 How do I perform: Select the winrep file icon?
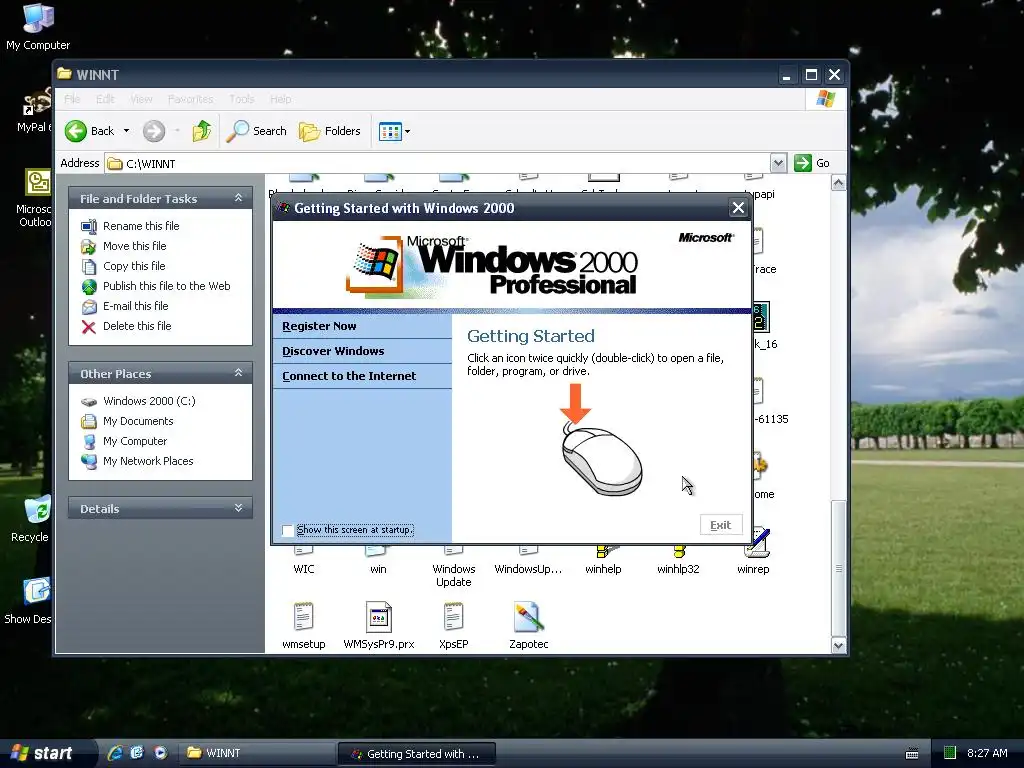(x=758, y=543)
